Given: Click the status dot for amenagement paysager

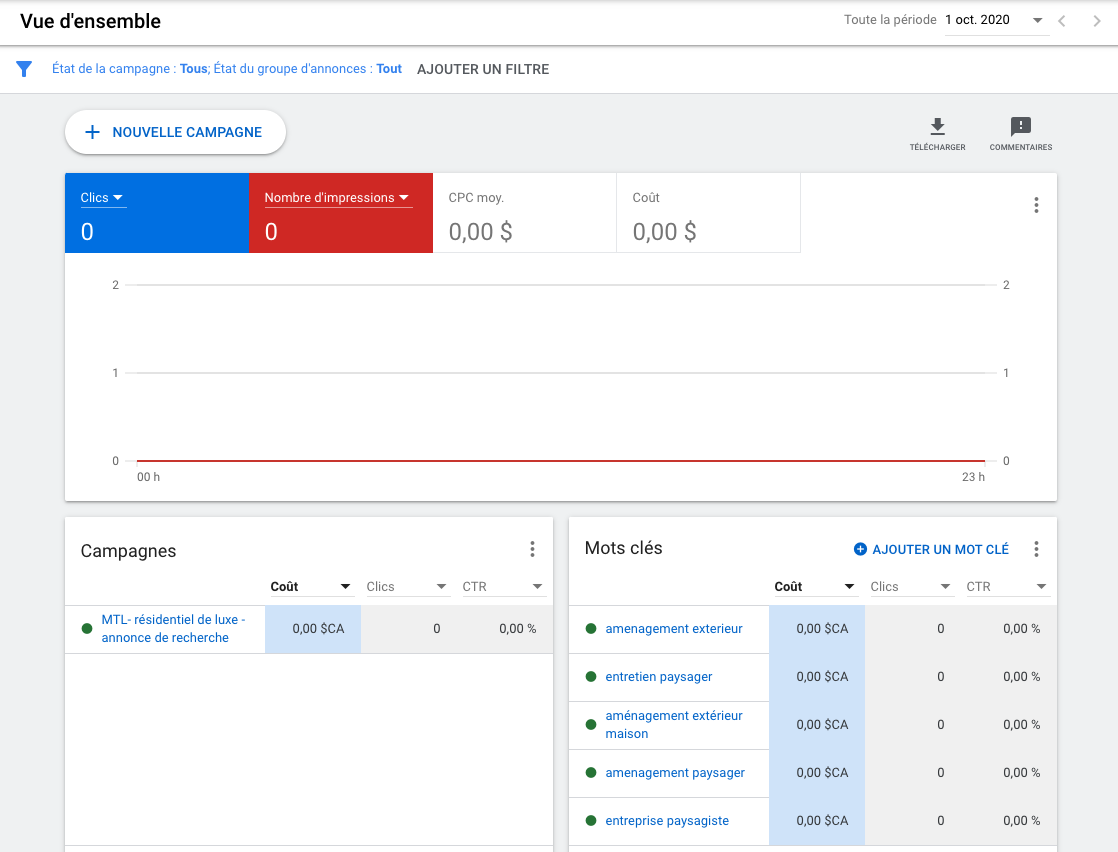Looking at the screenshot, I should 591,773.
